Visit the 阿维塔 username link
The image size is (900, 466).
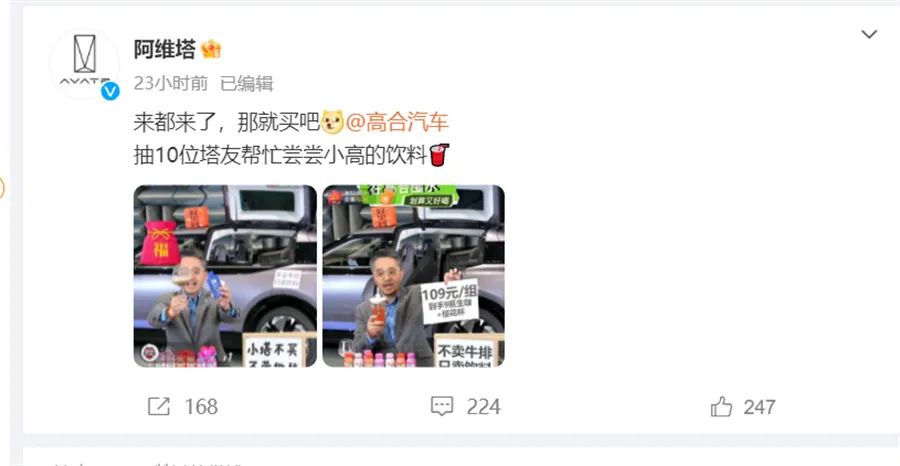[x=165, y=49]
